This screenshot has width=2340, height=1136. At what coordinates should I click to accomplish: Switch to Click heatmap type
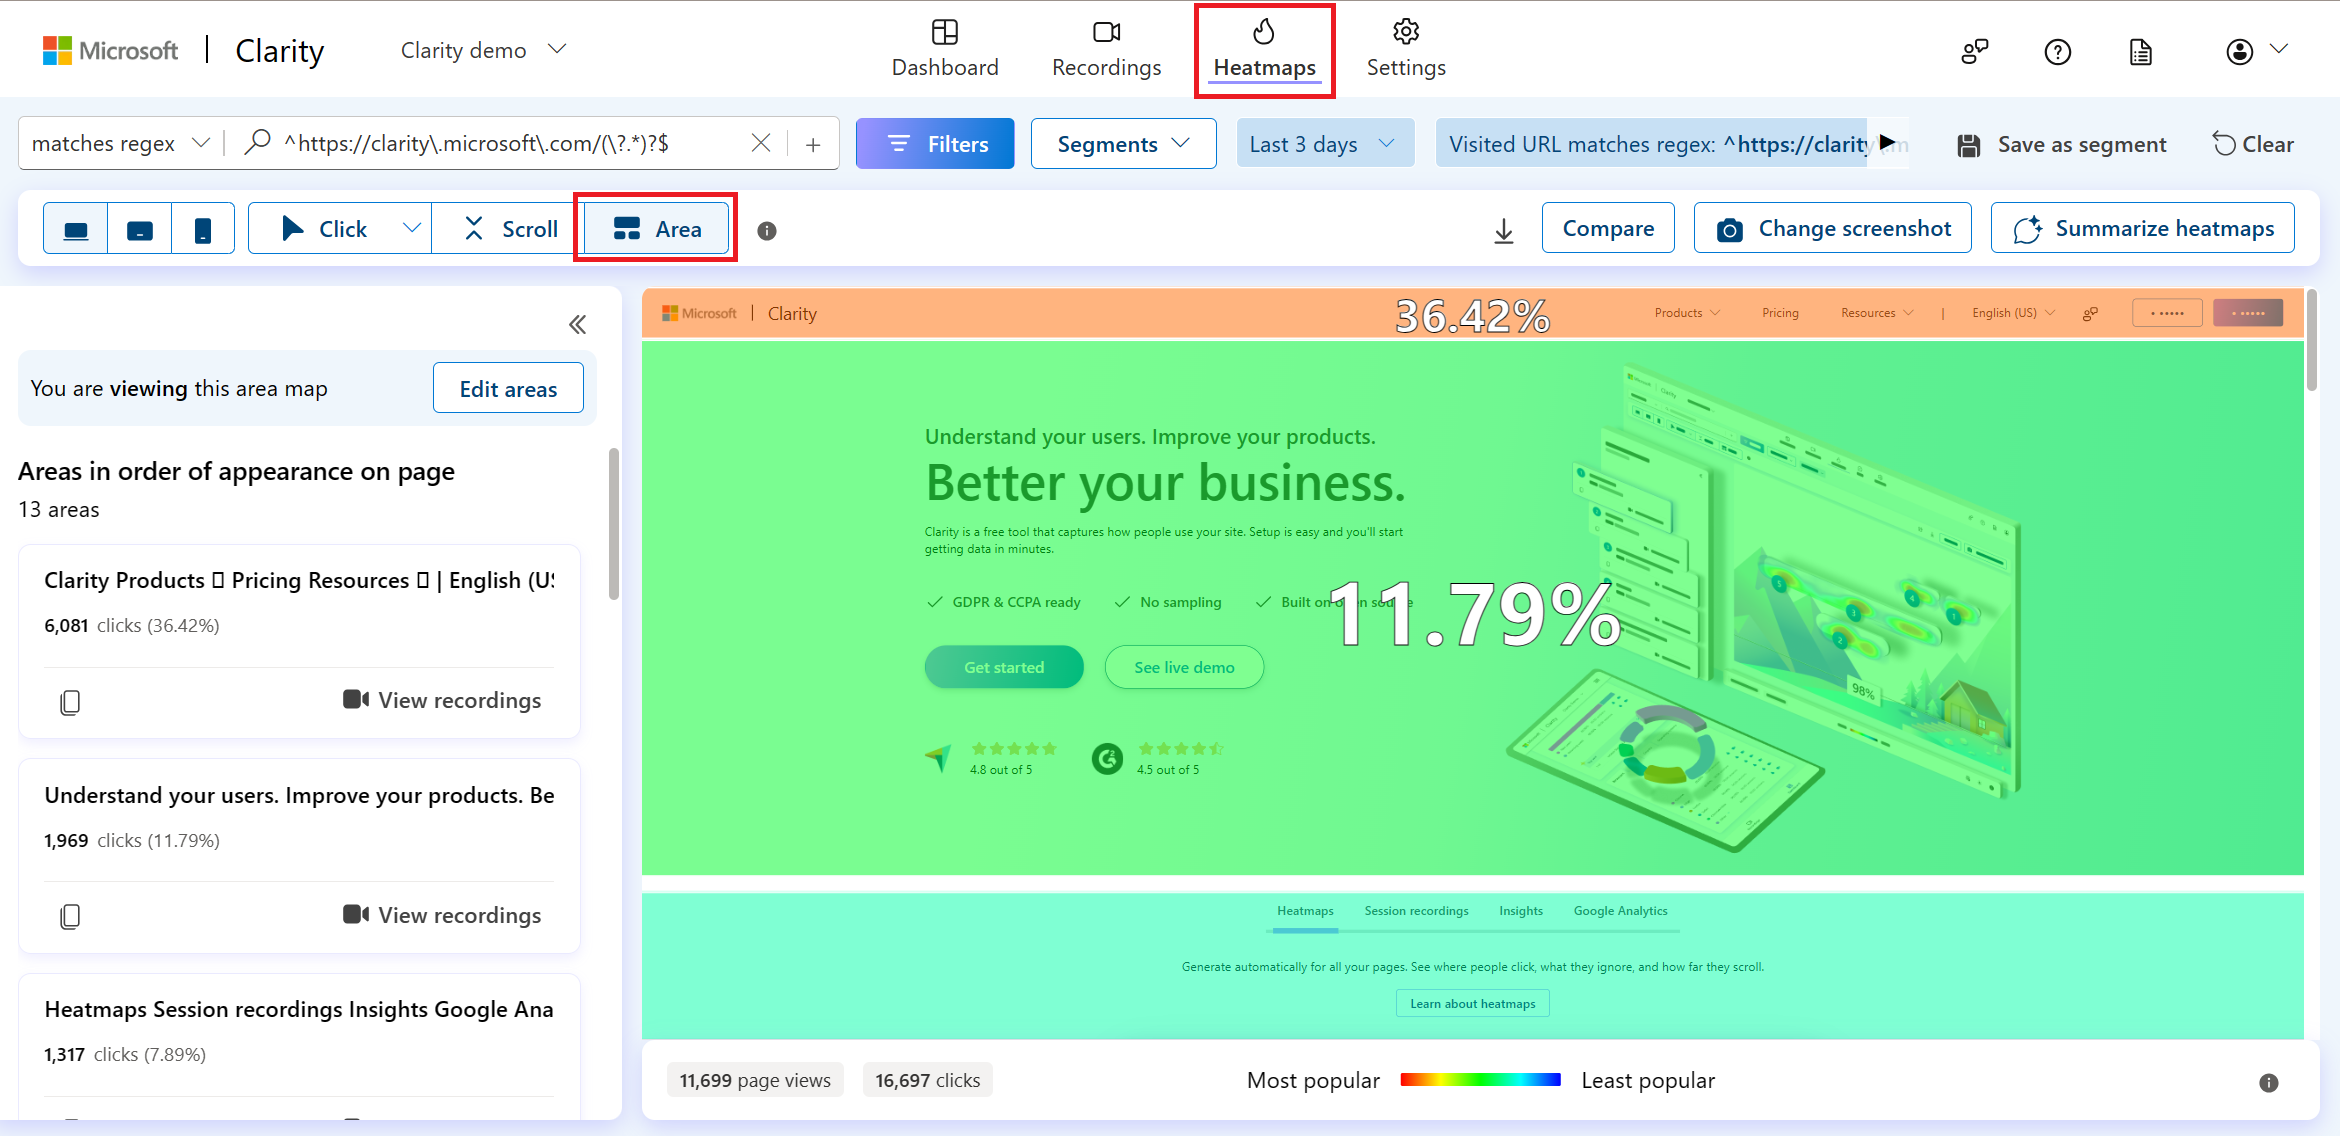[325, 229]
